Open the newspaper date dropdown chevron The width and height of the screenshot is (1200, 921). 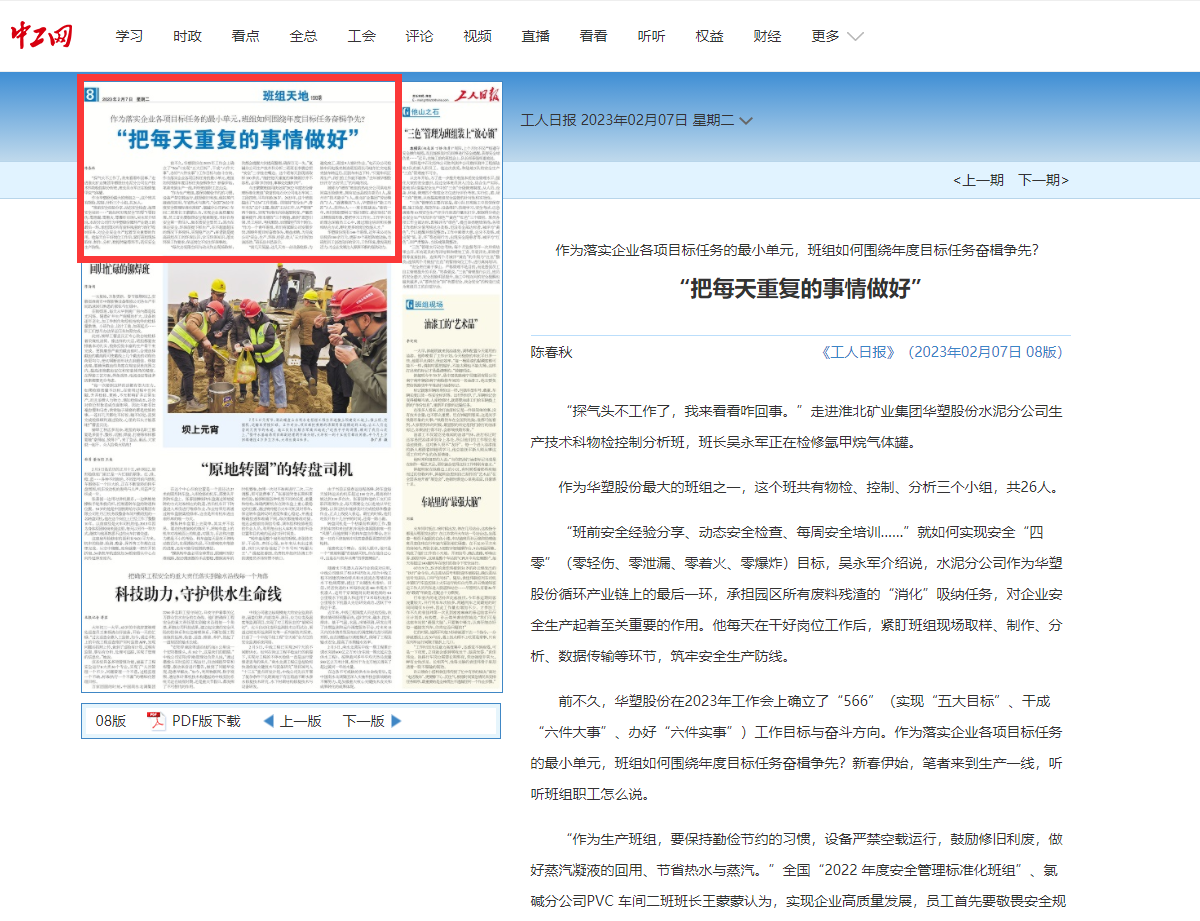point(745,121)
